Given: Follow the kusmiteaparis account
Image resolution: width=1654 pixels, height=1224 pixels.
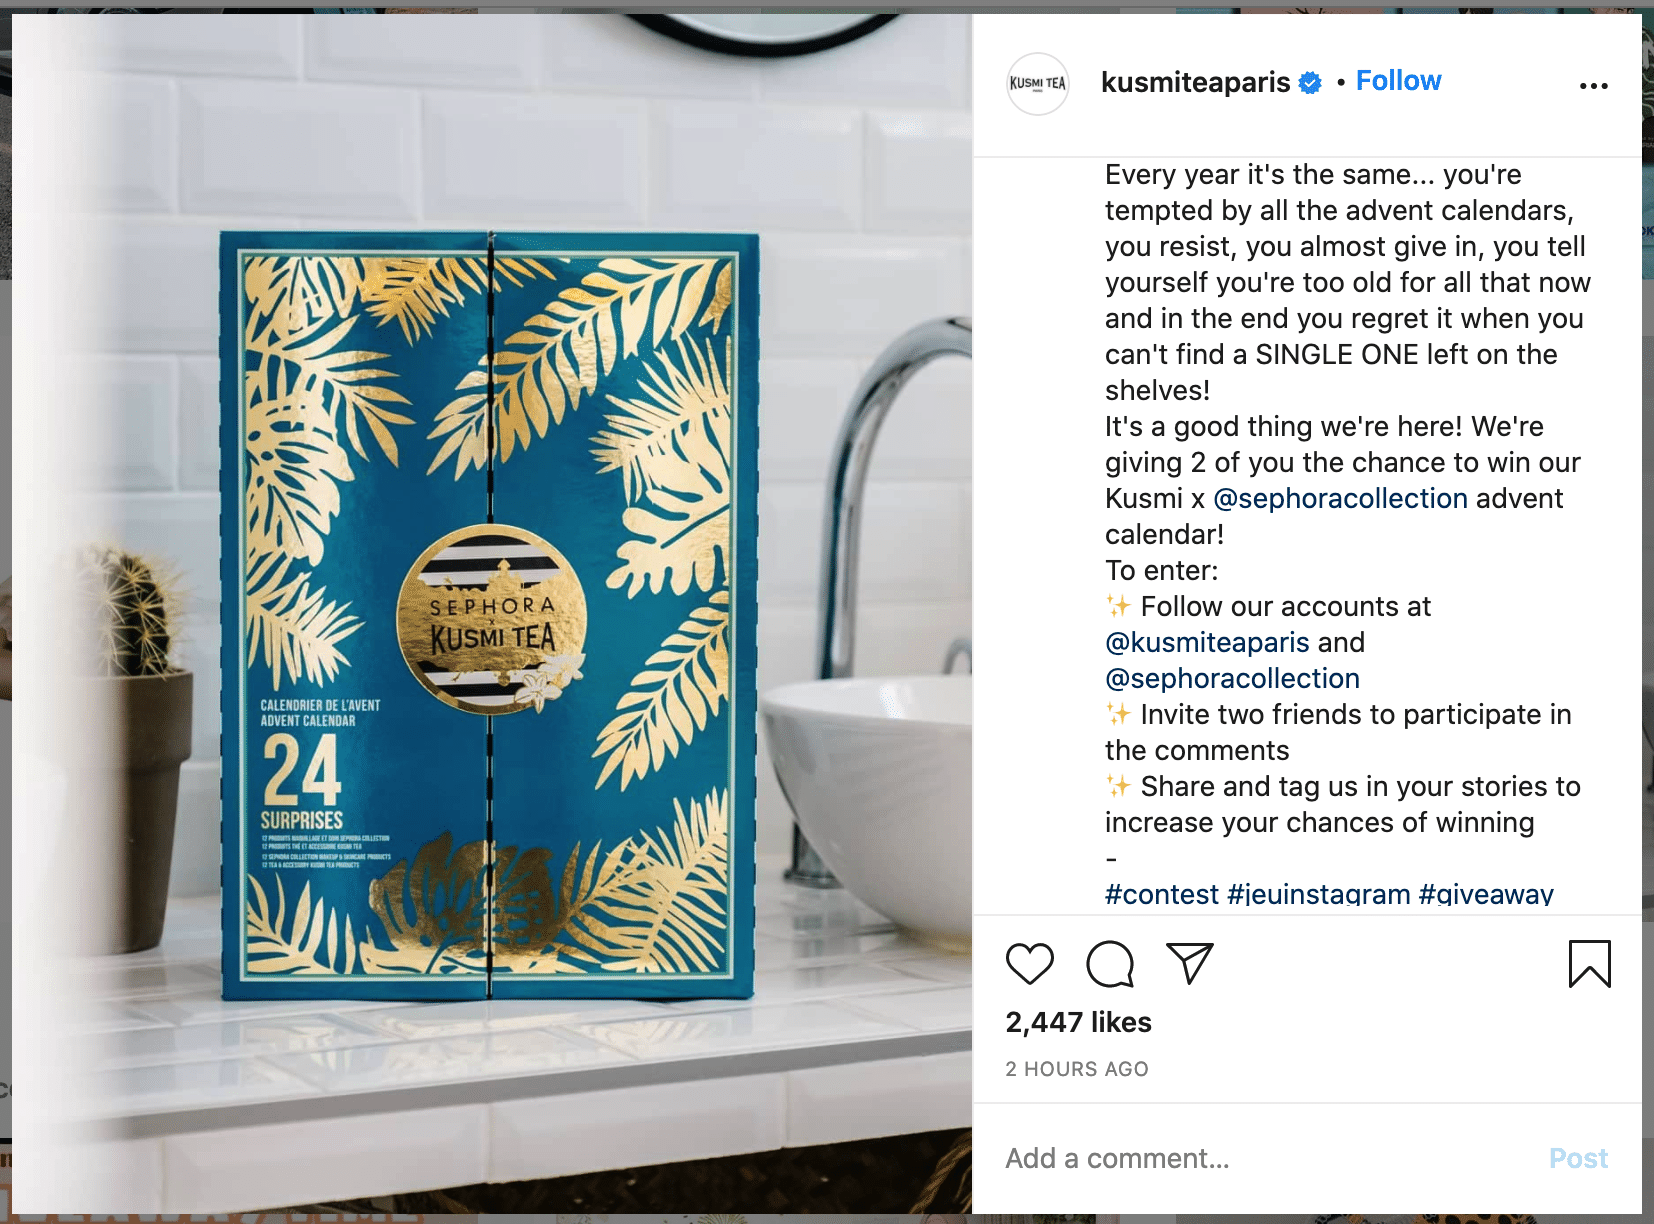Looking at the screenshot, I should coord(1398,81).
